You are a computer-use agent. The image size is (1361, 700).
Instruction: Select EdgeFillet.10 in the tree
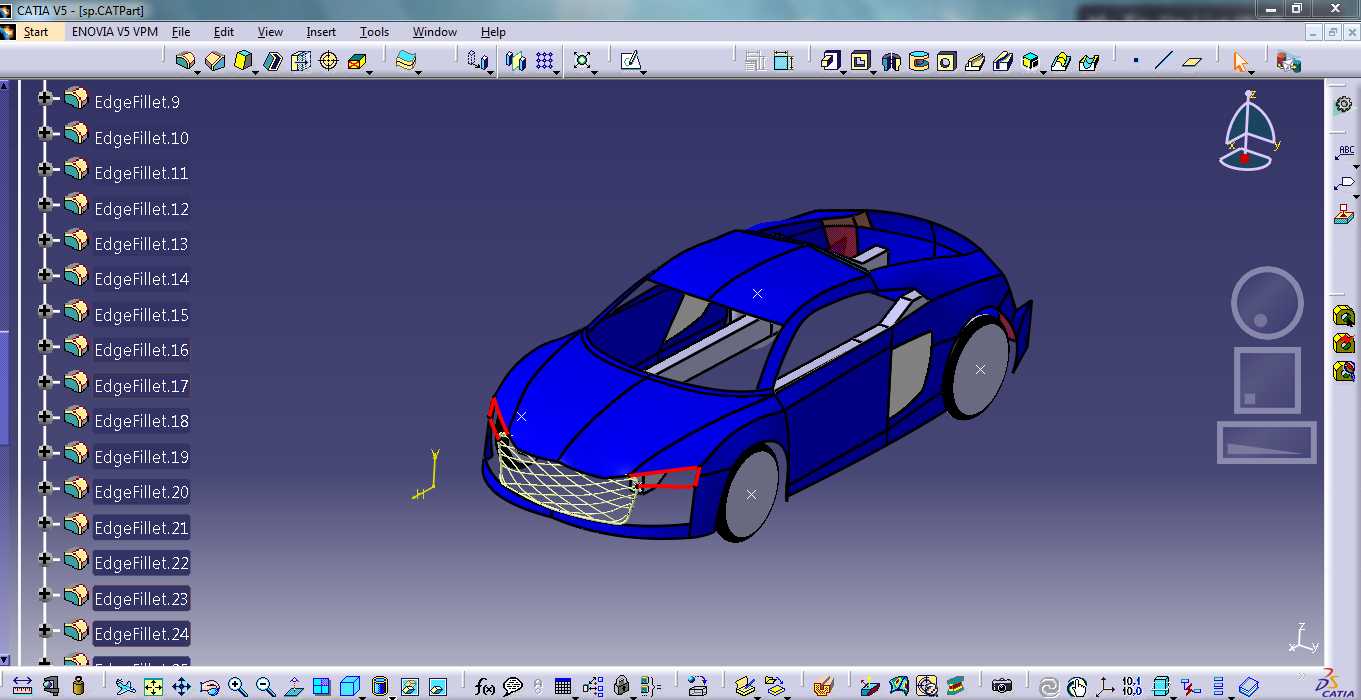(141, 138)
